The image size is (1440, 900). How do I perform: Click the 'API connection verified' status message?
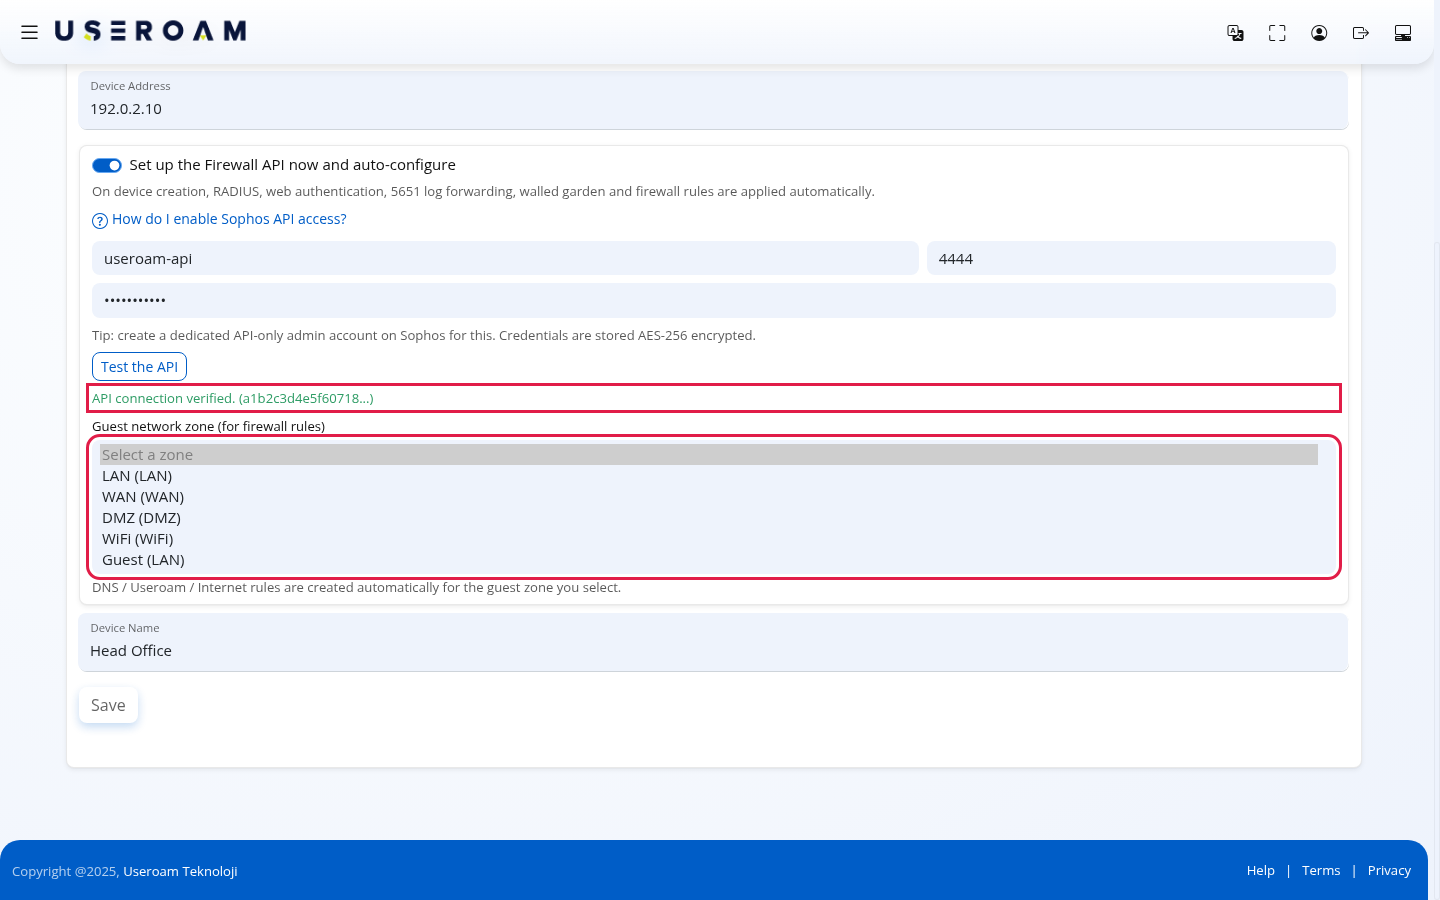(x=233, y=398)
